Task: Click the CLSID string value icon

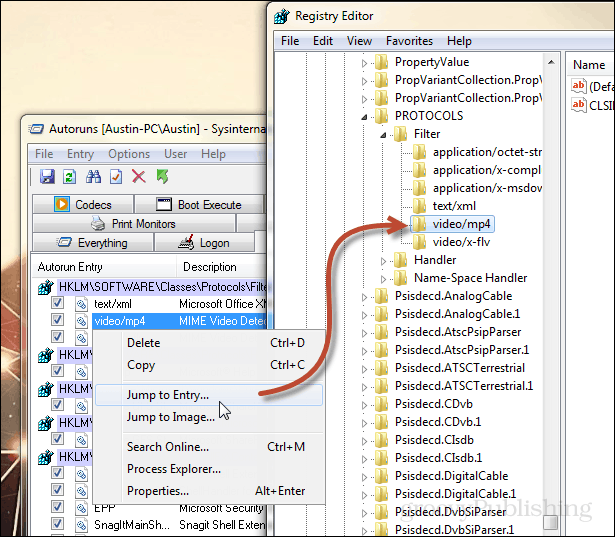Action: [579, 105]
